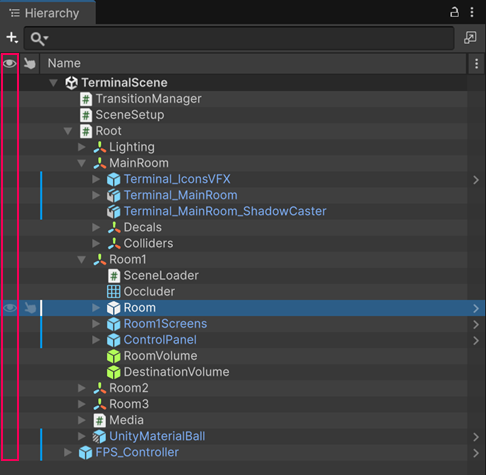Click the Unity scene icon of TerminalScene
Screen dimensions: 486x475
[71, 83]
